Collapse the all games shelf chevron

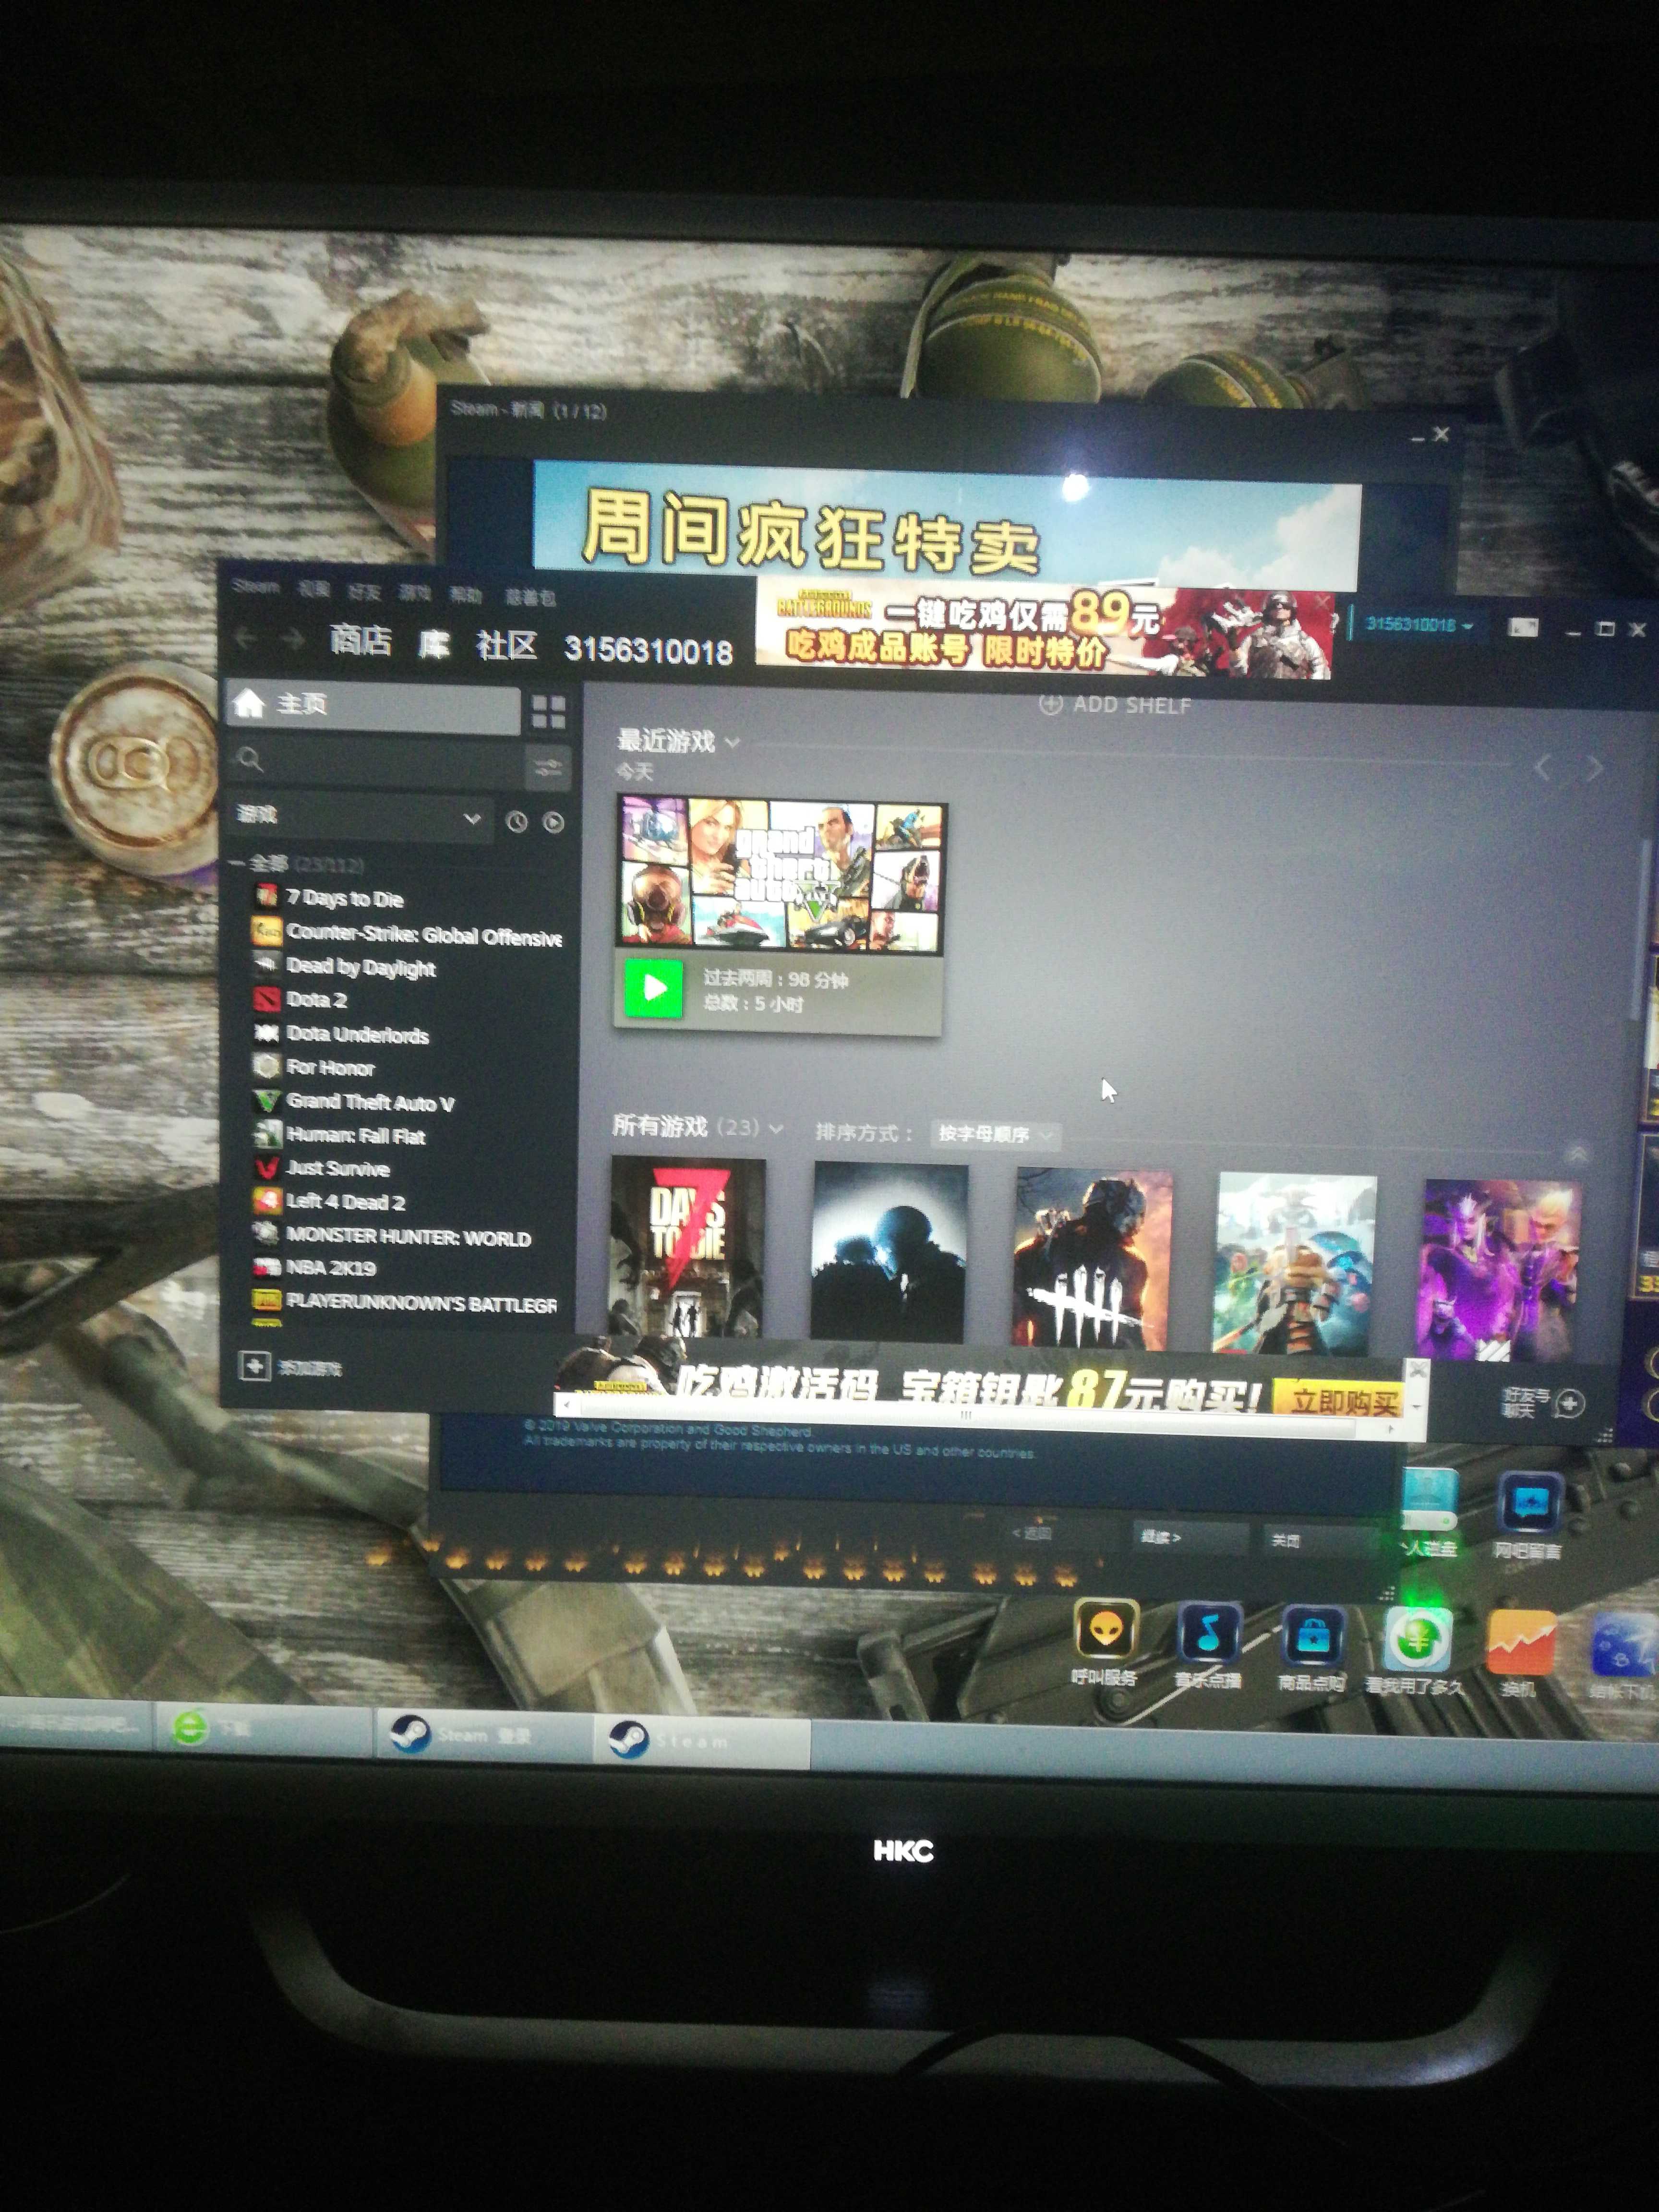[1577, 1154]
